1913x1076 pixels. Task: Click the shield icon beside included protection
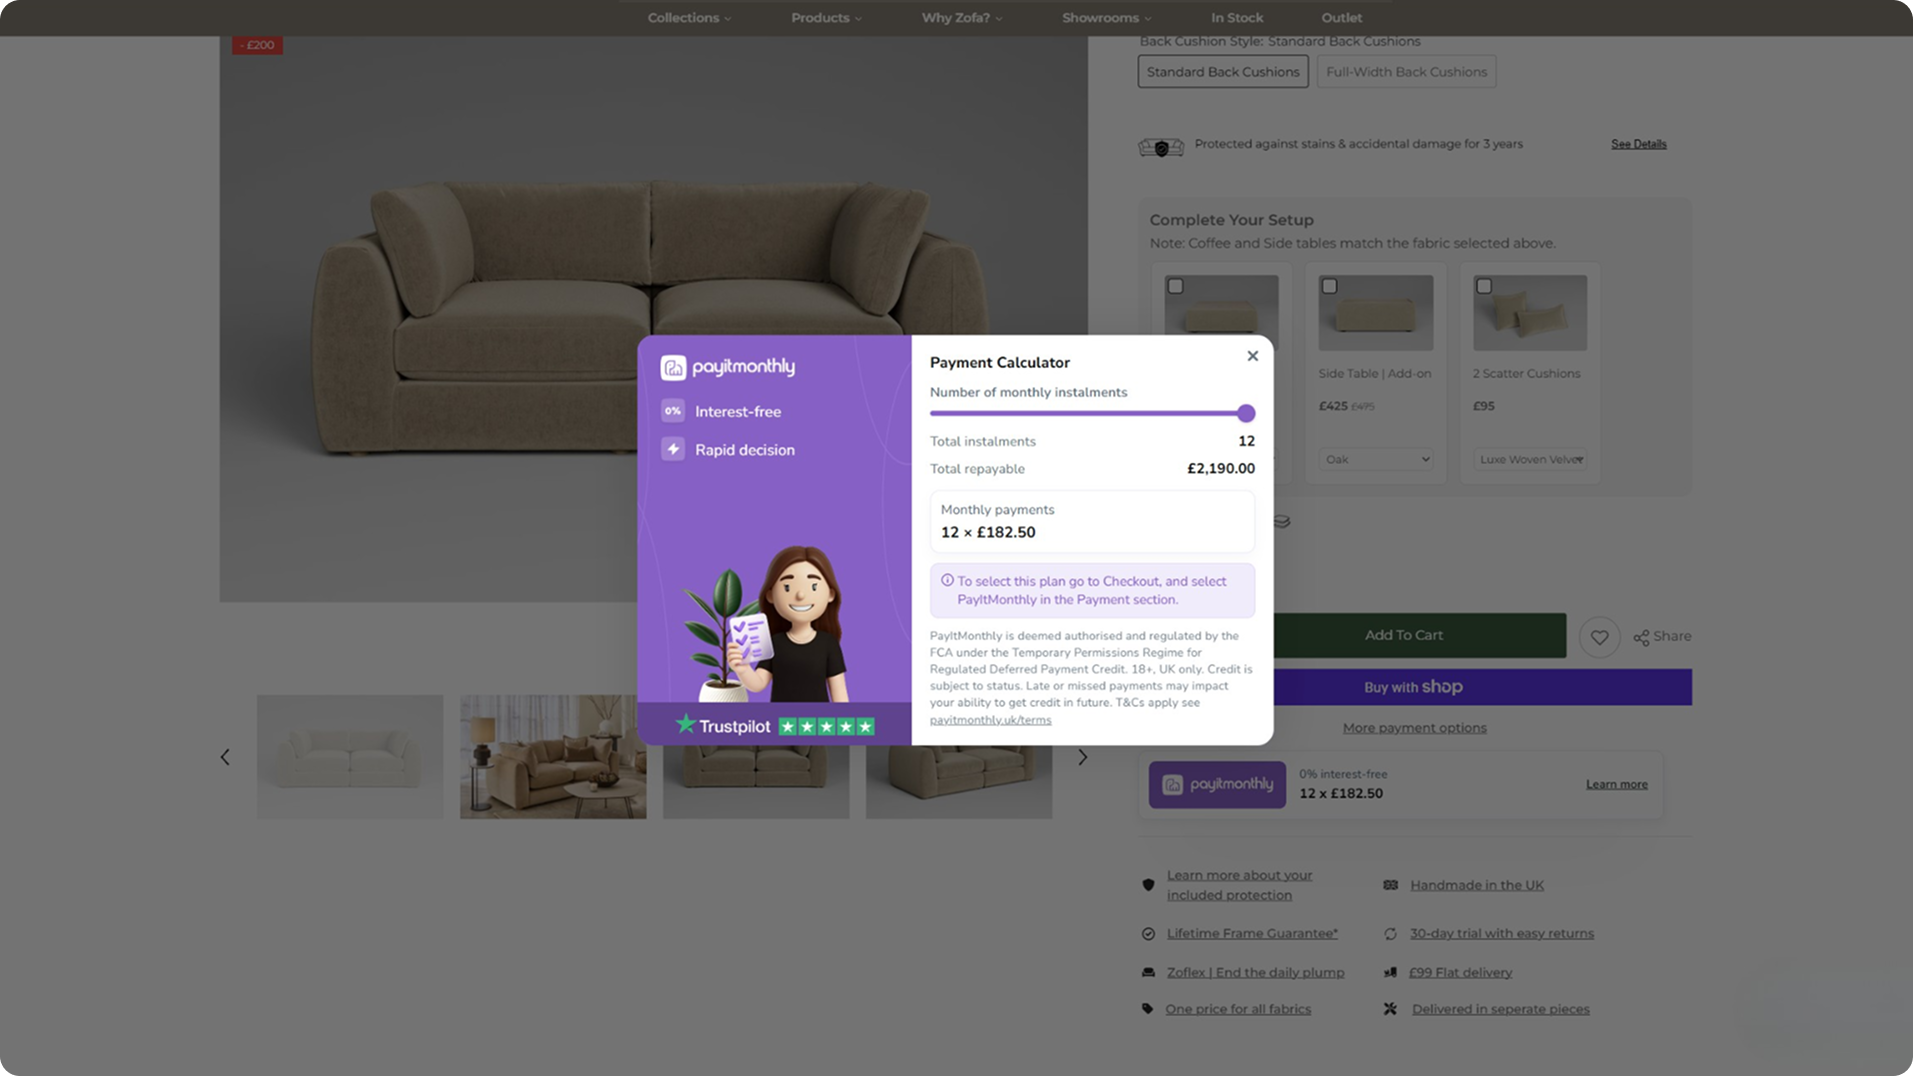(x=1148, y=885)
